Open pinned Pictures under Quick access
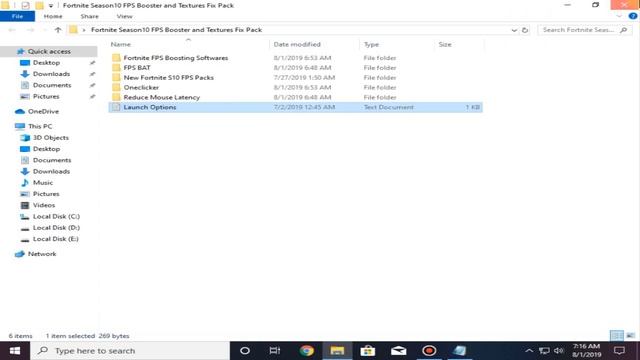The image size is (640, 360). click(46, 96)
